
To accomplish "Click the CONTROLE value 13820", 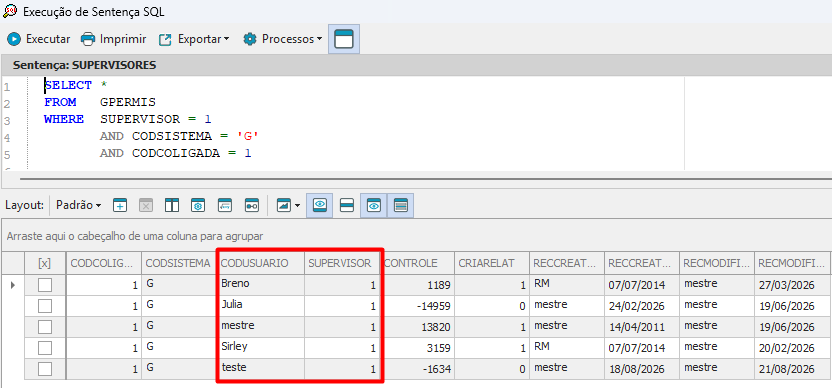I will pos(417,327).
